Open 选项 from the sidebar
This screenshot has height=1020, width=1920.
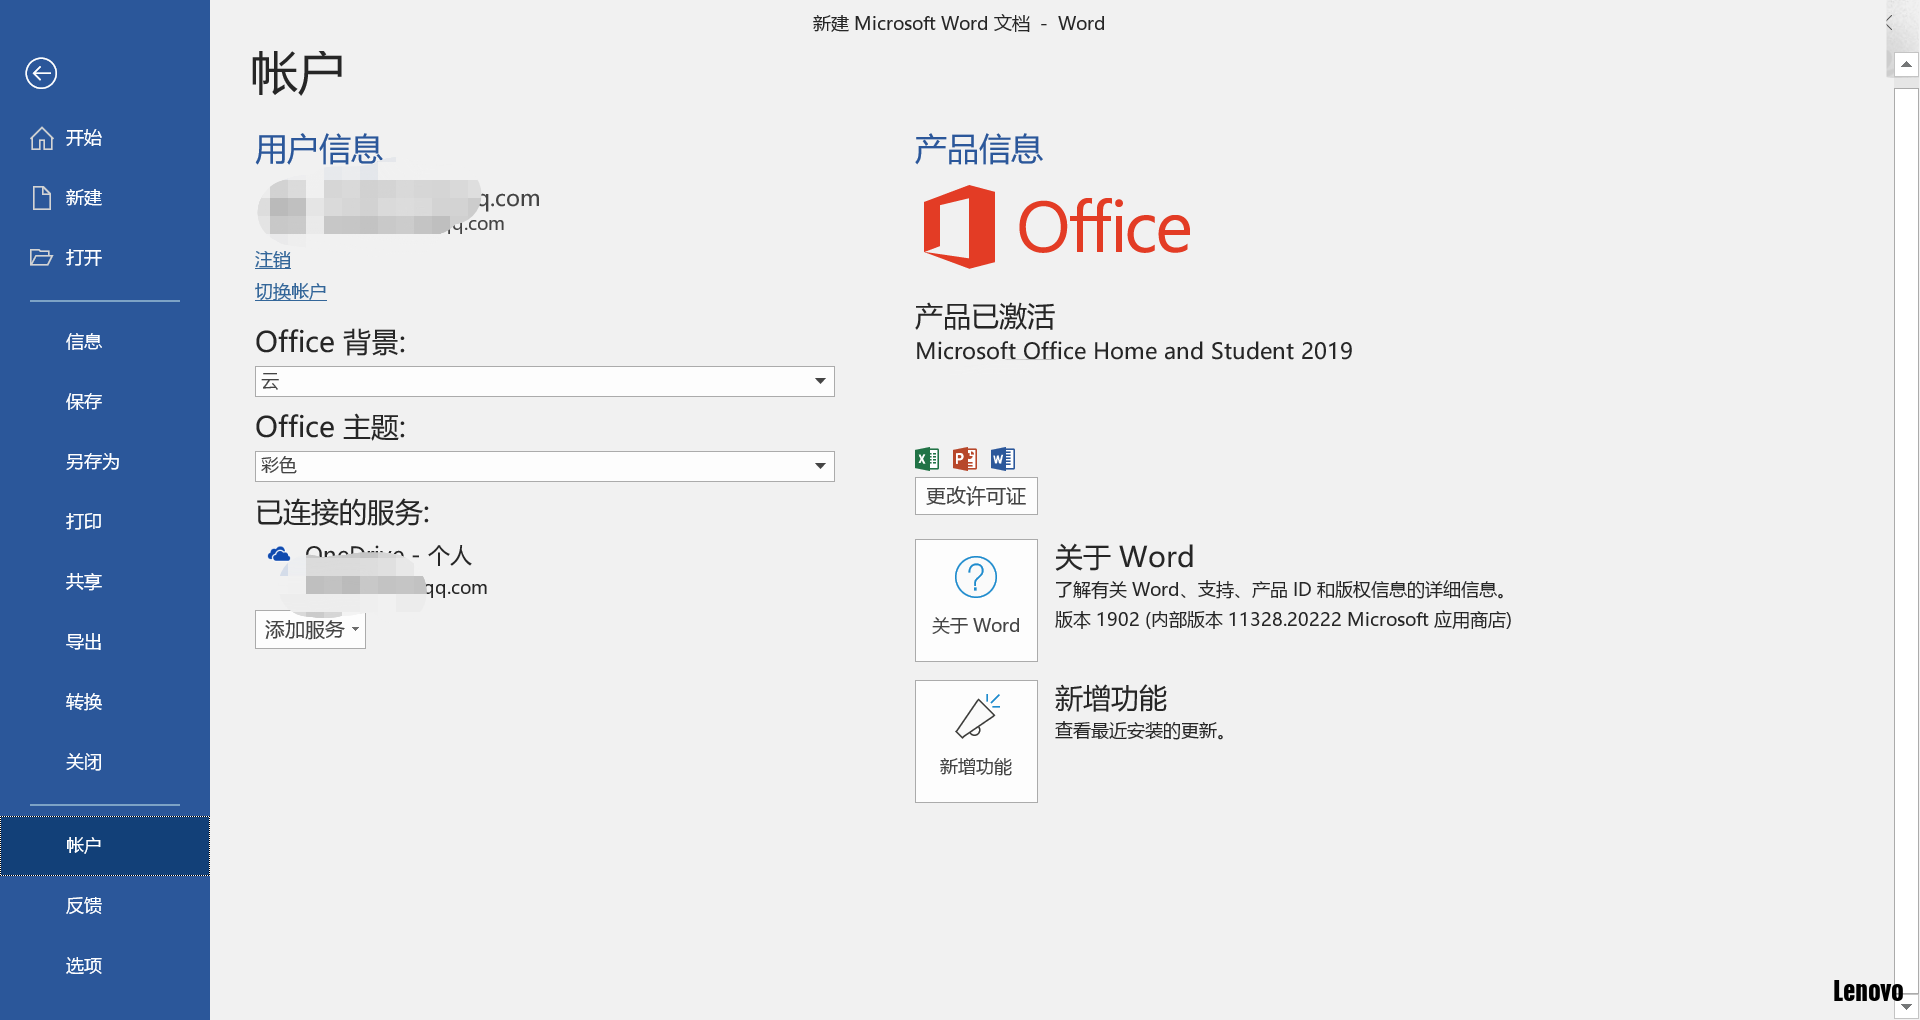105,966
